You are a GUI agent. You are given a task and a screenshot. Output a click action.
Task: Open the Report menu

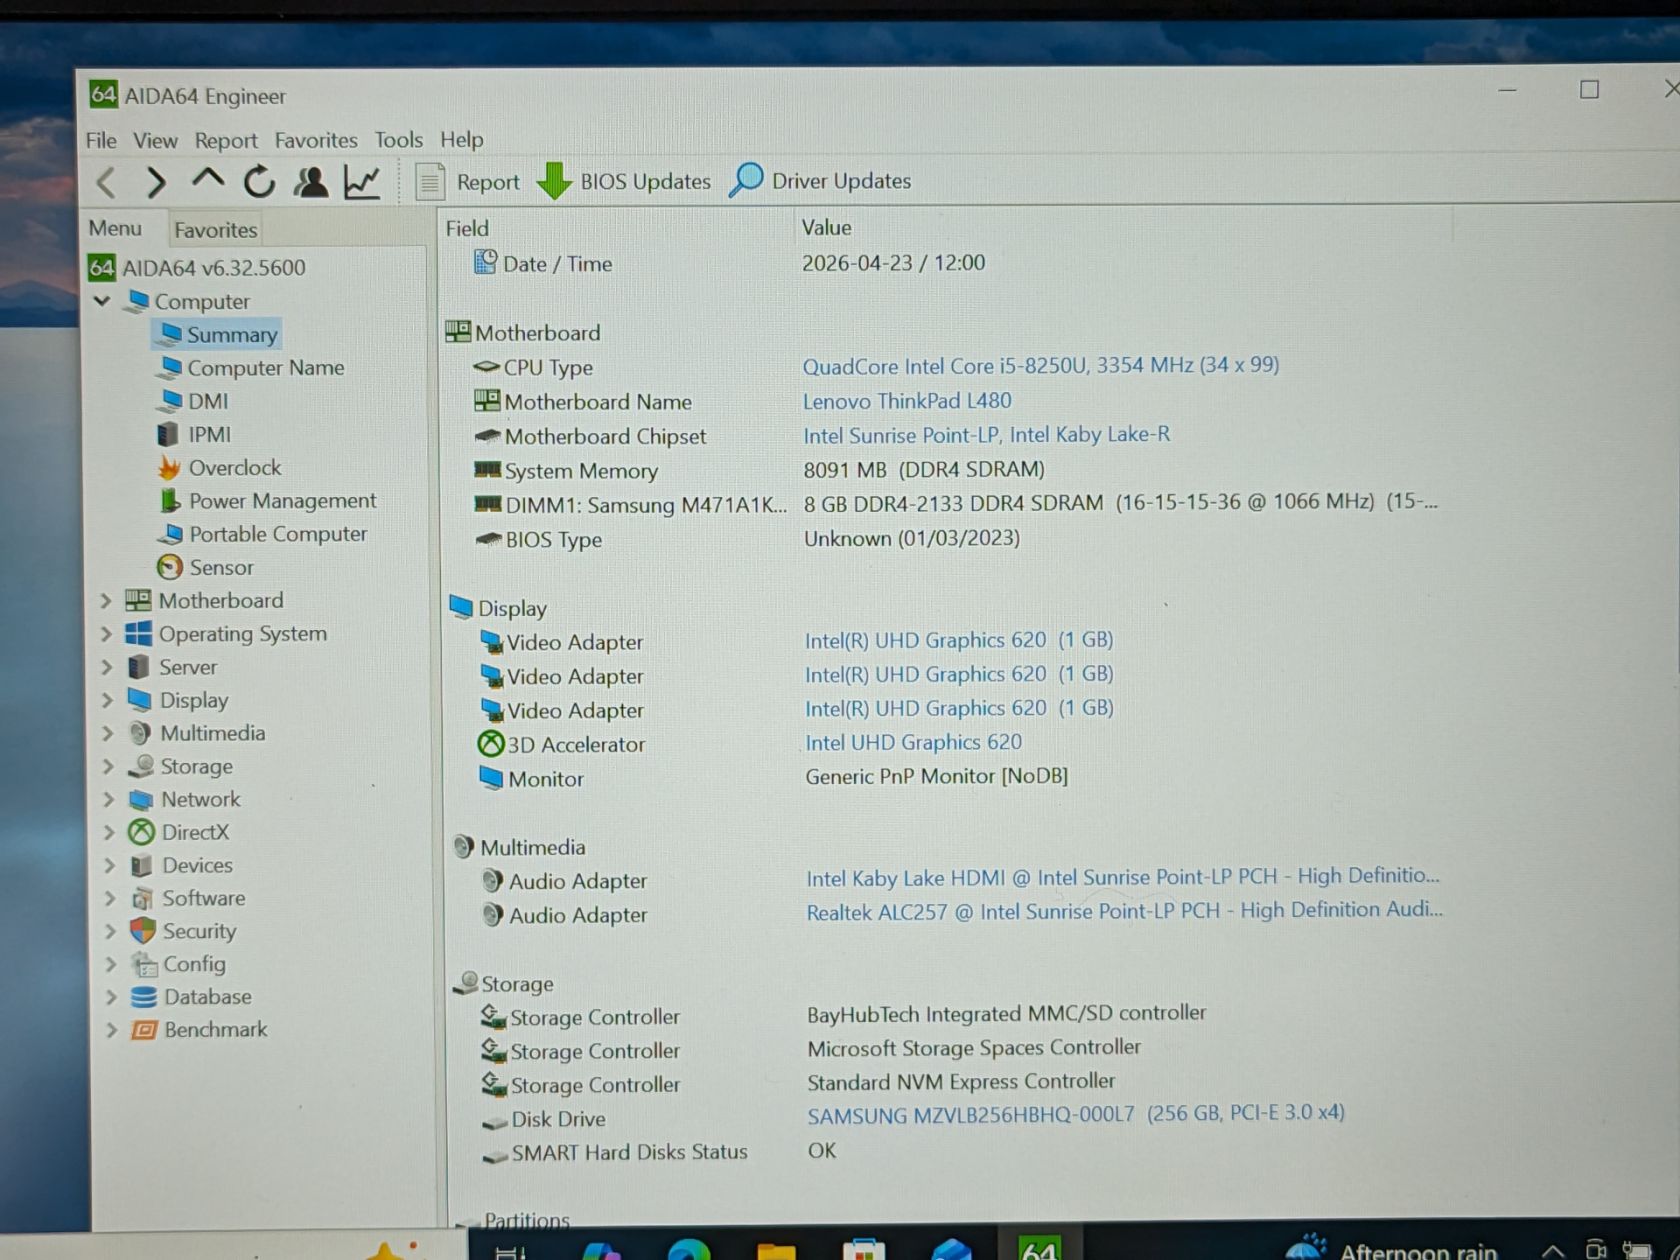coord(226,140)
